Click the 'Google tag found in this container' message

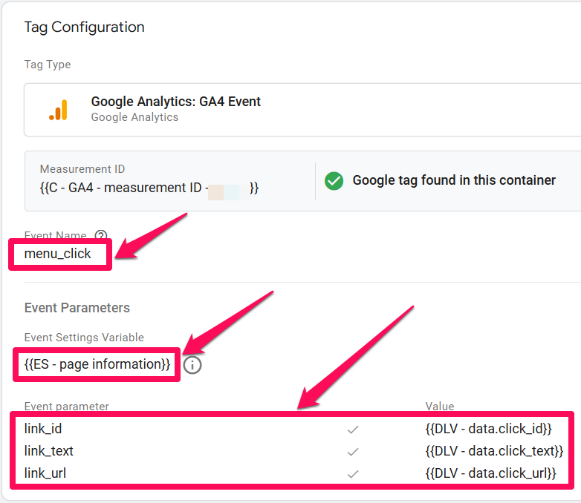coord(454,181)
